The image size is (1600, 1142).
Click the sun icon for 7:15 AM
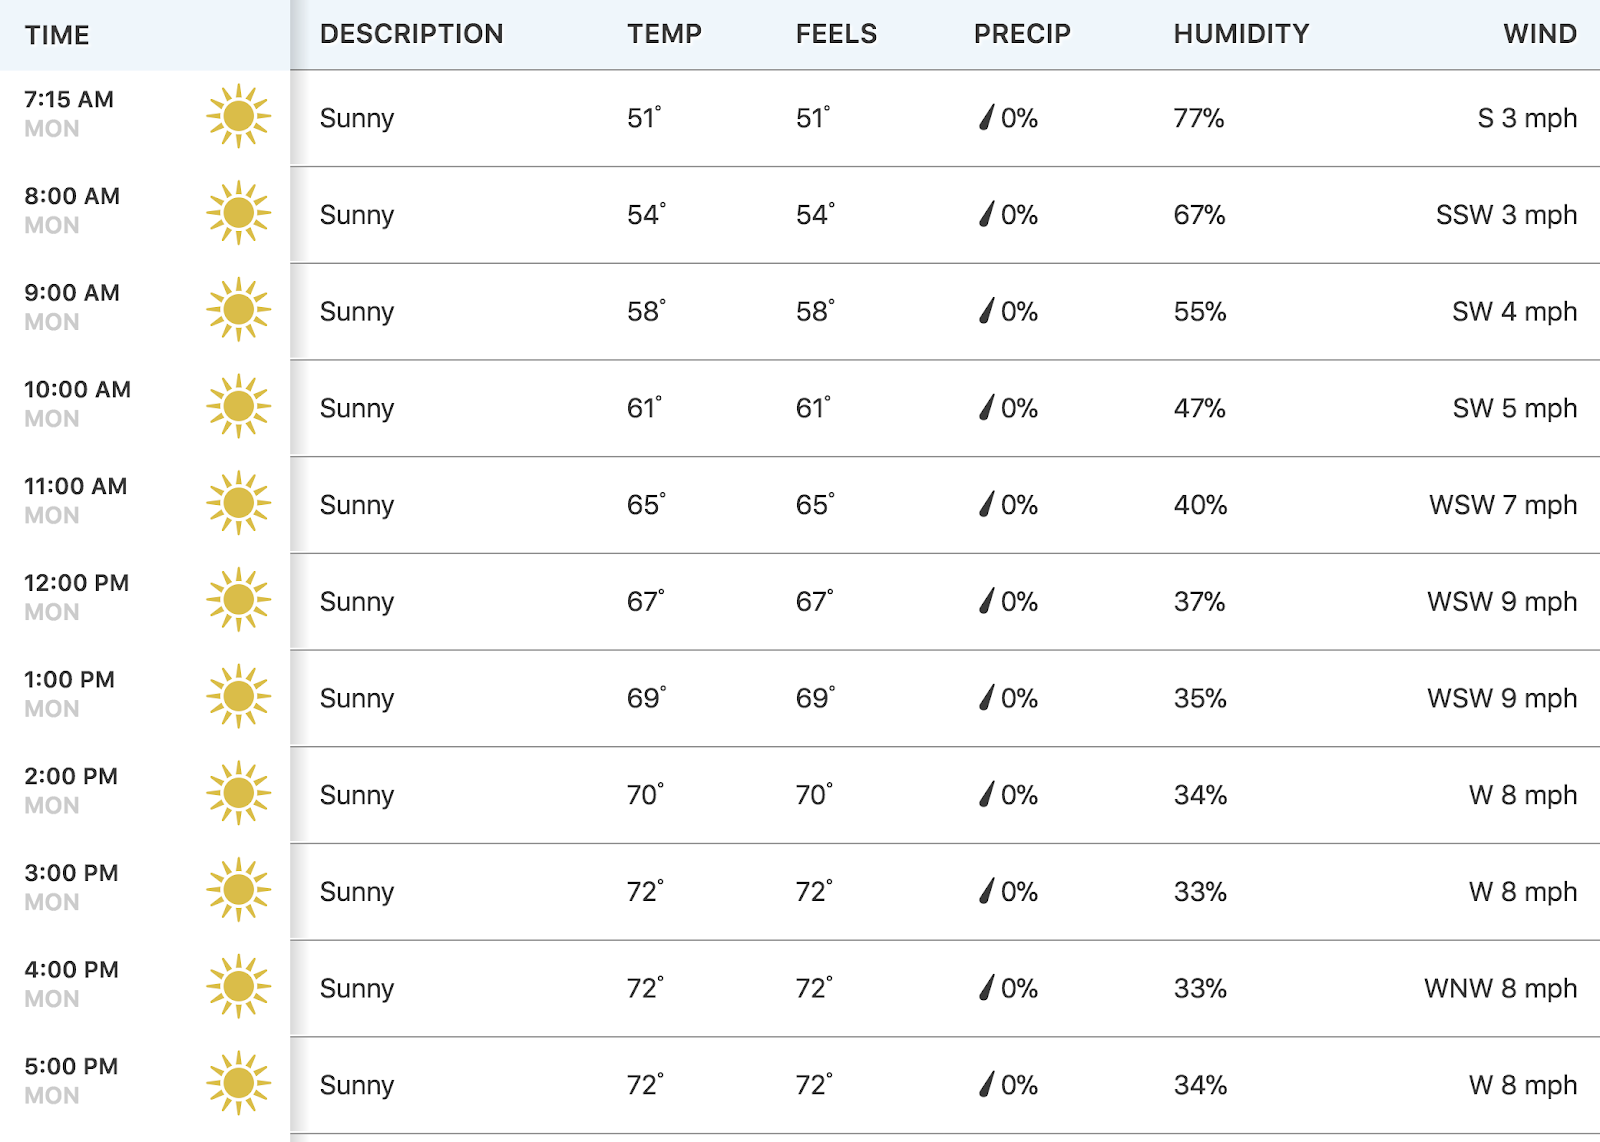238,116
